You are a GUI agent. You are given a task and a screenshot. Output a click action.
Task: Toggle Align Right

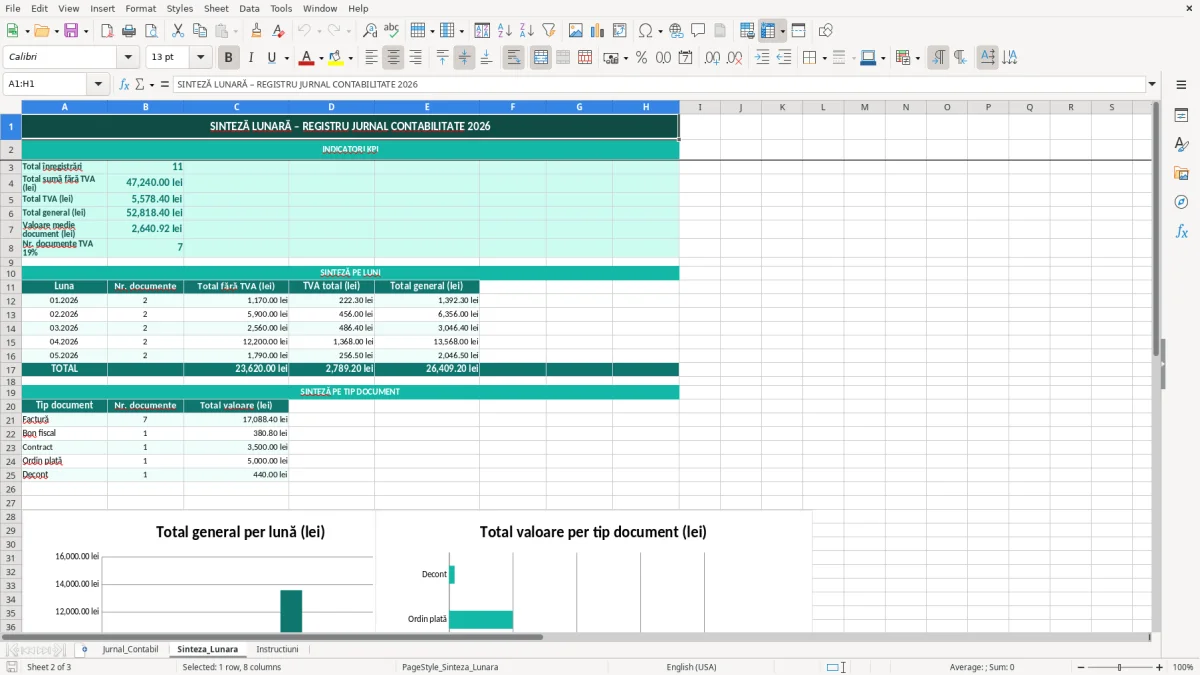[415, 58]
